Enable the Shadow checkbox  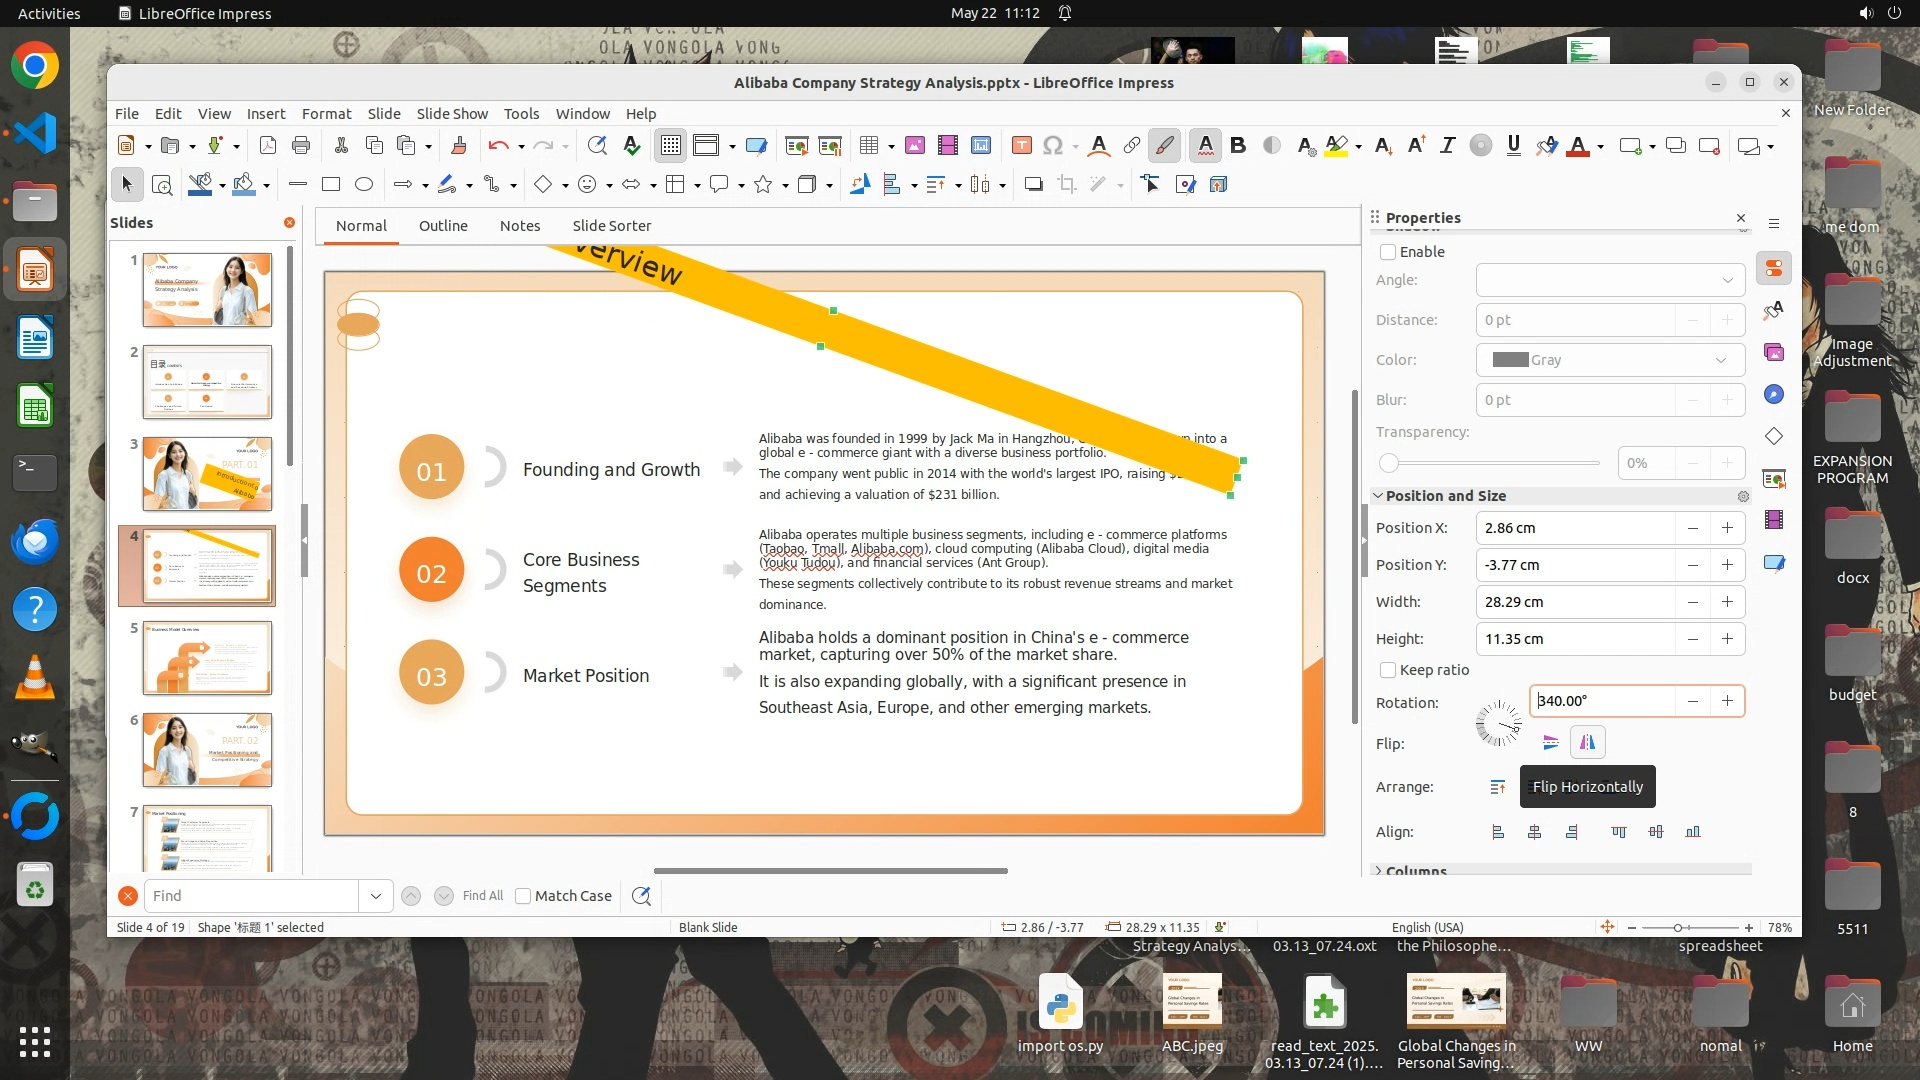(1388, 252)
